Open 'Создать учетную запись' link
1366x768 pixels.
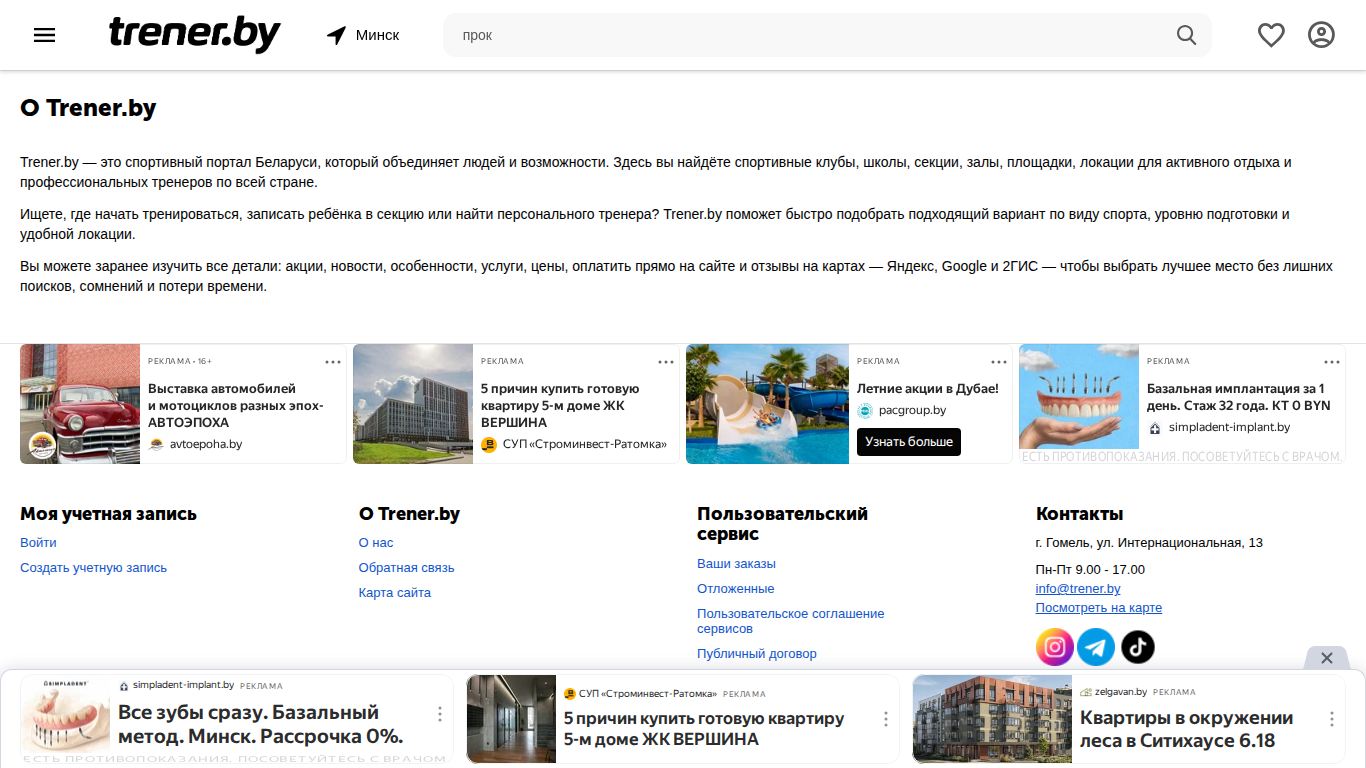click(x=94, y=567)
